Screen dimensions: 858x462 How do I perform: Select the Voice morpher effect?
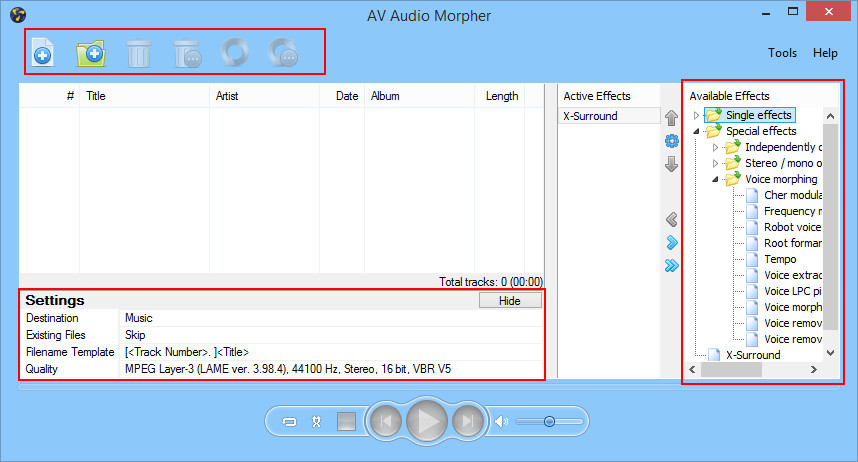pyautogui.click(x=793, y=307)
